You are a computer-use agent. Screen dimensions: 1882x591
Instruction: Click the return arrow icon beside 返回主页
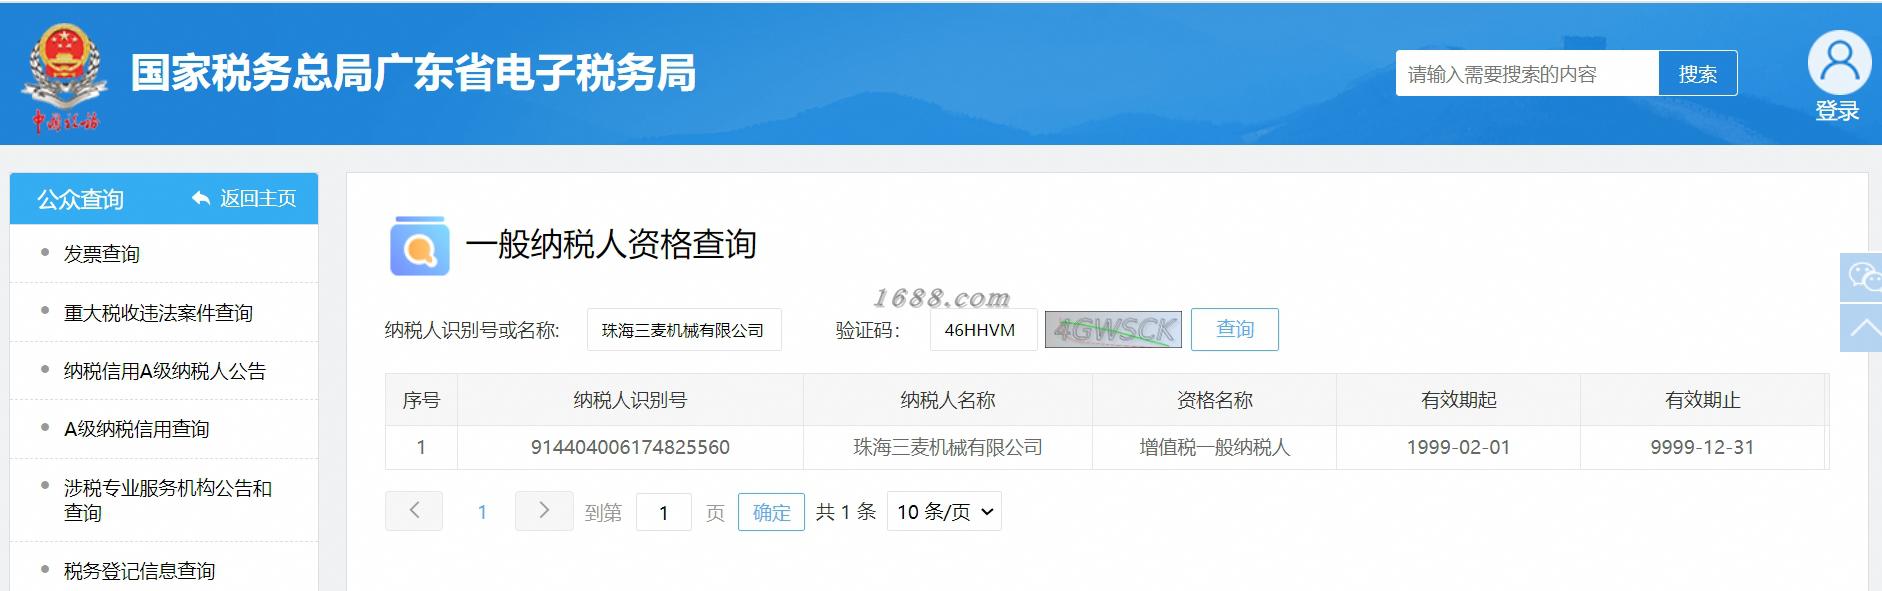pyautogui.click(x=201, y=198)
